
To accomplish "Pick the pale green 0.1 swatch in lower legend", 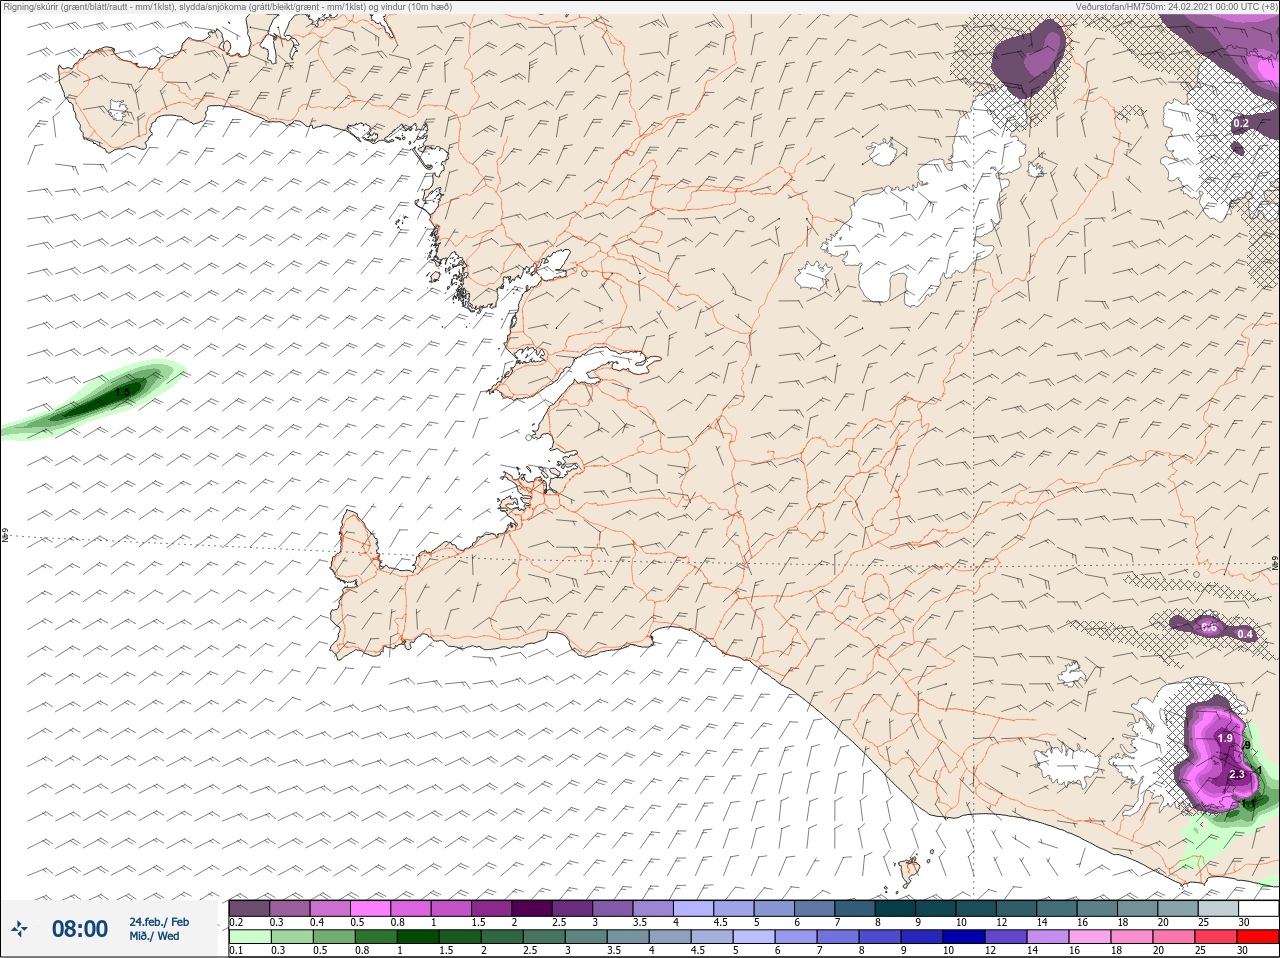I will click(249, 937).
